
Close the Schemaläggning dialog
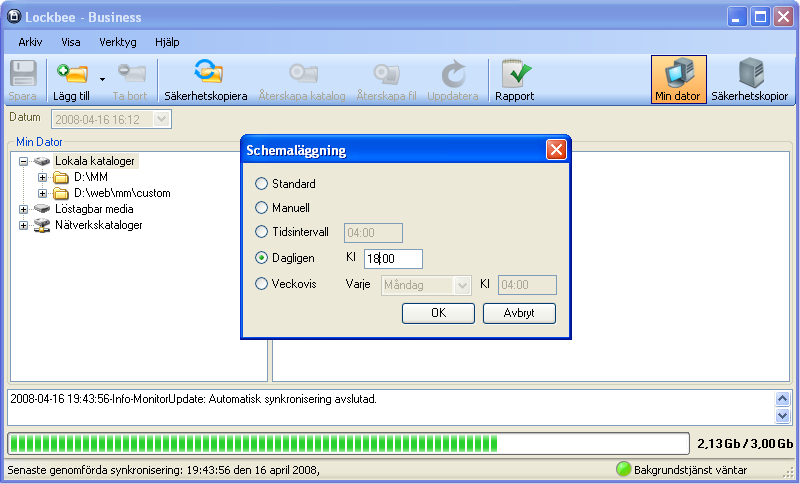click(556, 150)
